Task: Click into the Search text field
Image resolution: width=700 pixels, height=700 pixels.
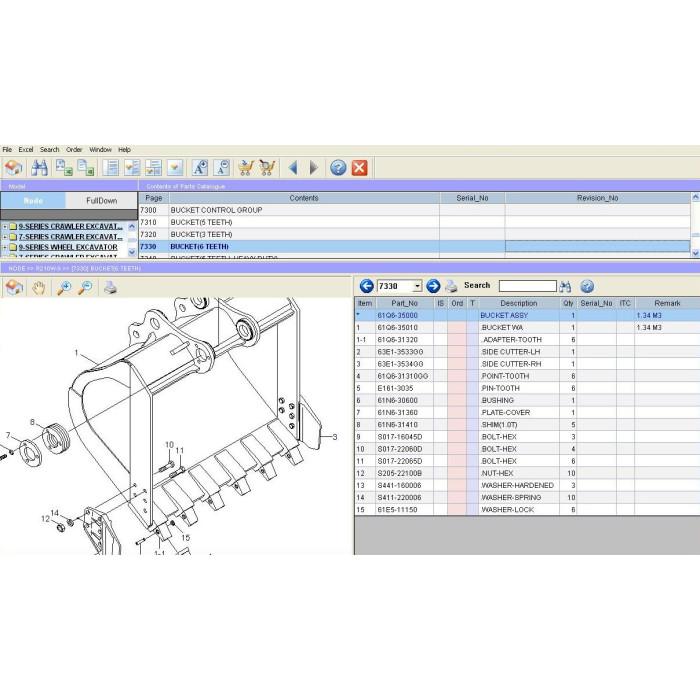Action: (x=528, y=286)
